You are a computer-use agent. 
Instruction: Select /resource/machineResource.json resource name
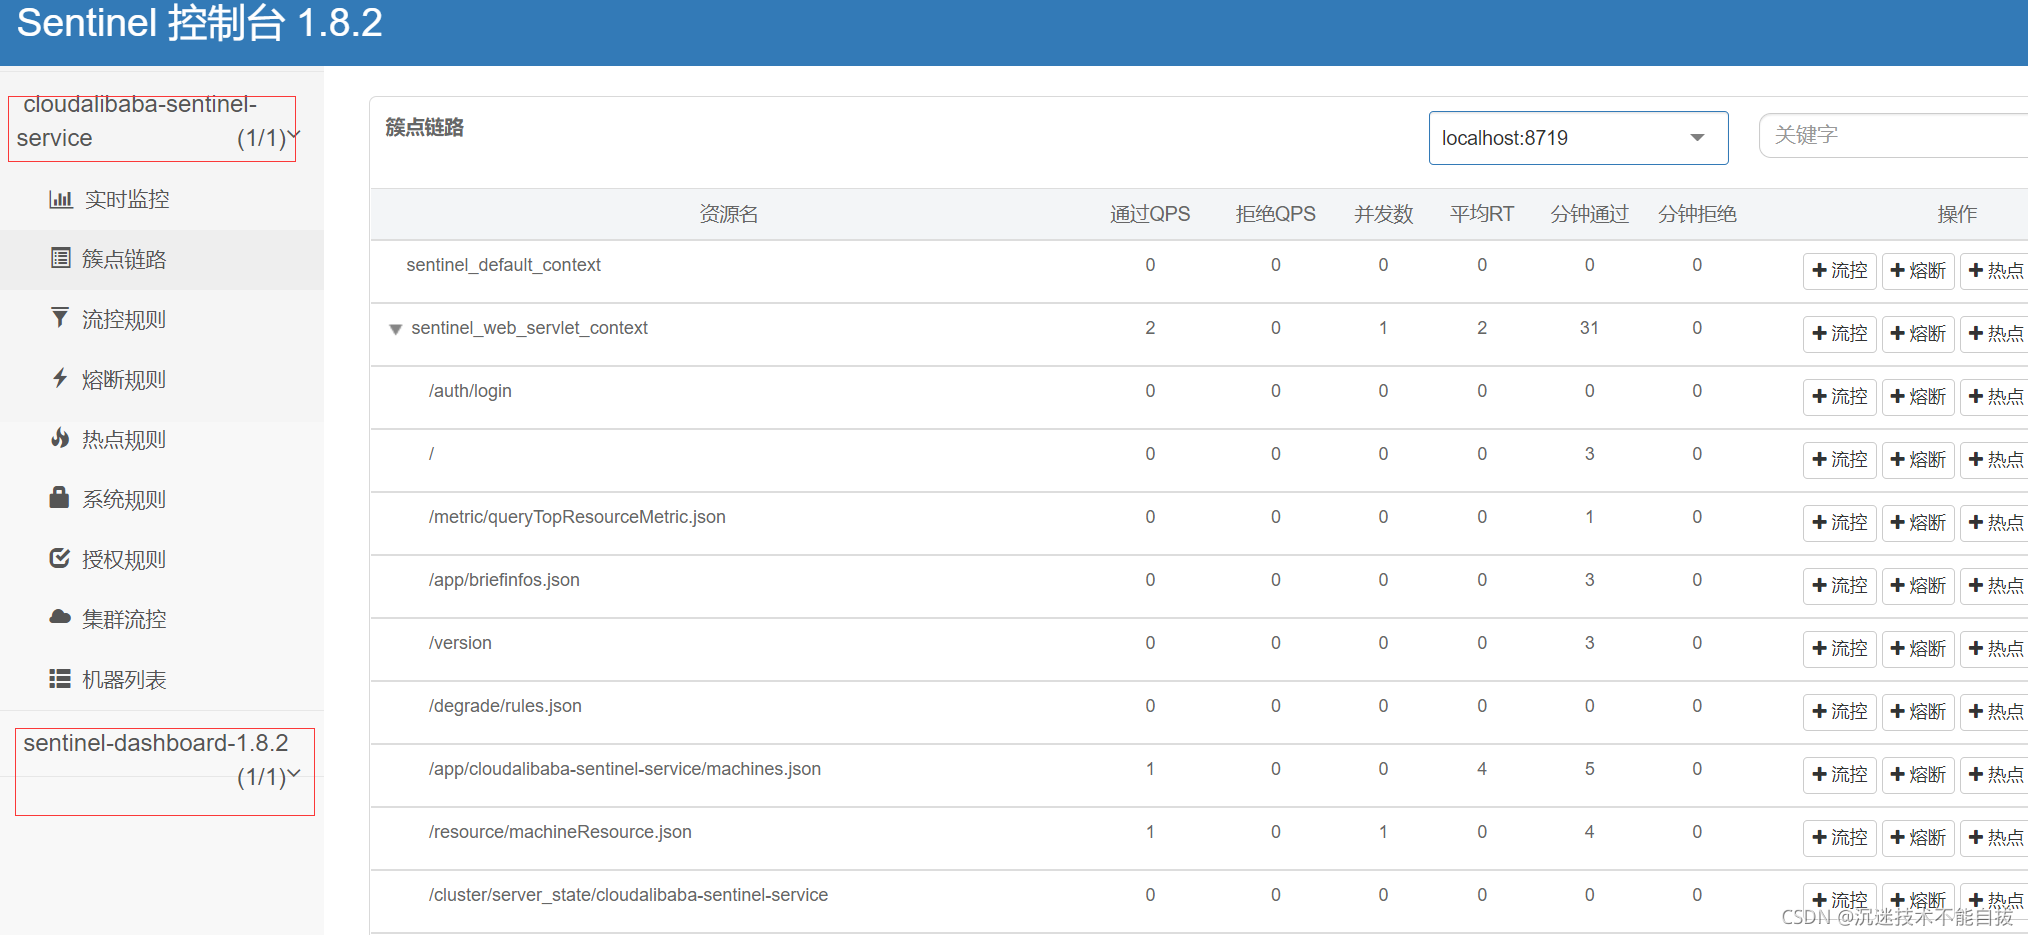pyautogui.click(x=560, y=832)
